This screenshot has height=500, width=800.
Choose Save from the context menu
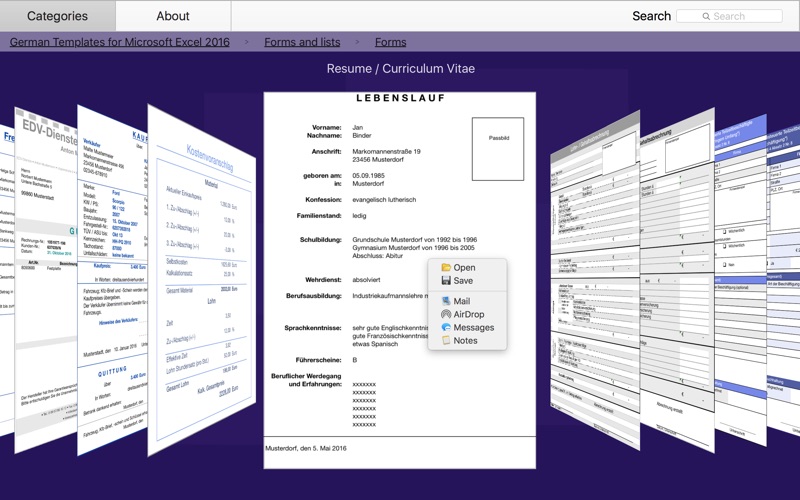click(467, 281)
